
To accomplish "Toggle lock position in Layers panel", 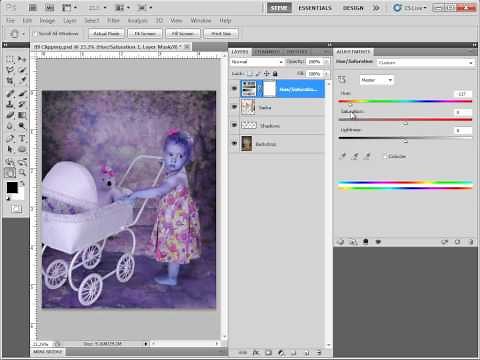I will pyautogui.click(x=267, y=74).
